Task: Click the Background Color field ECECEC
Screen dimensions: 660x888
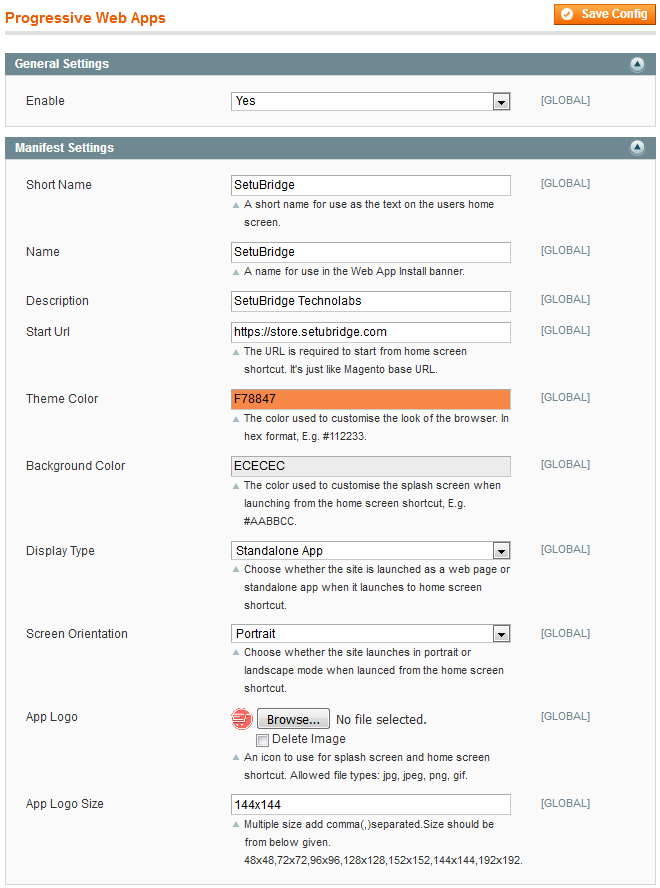Action: (370, 466)
